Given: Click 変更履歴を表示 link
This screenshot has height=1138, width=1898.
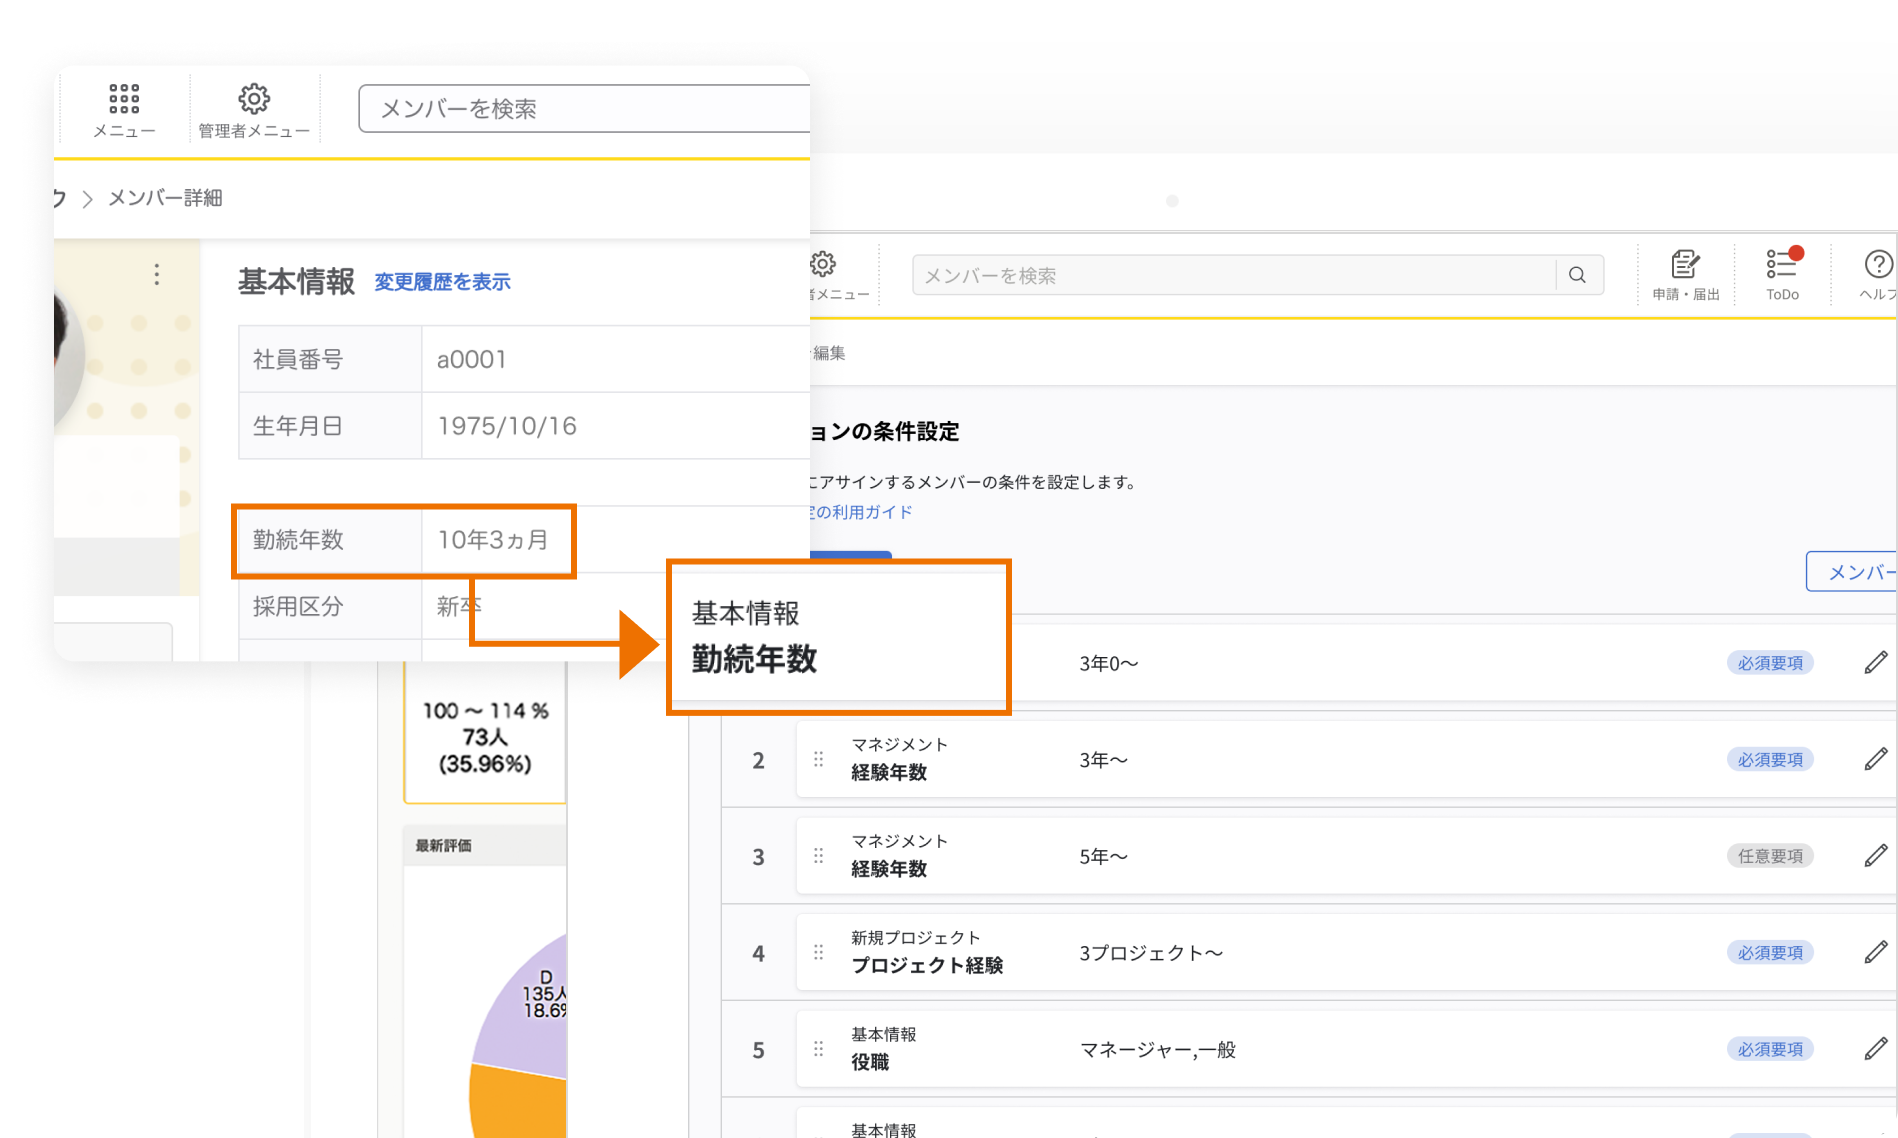Looking at the screenshot, I should tap(442, 282).
